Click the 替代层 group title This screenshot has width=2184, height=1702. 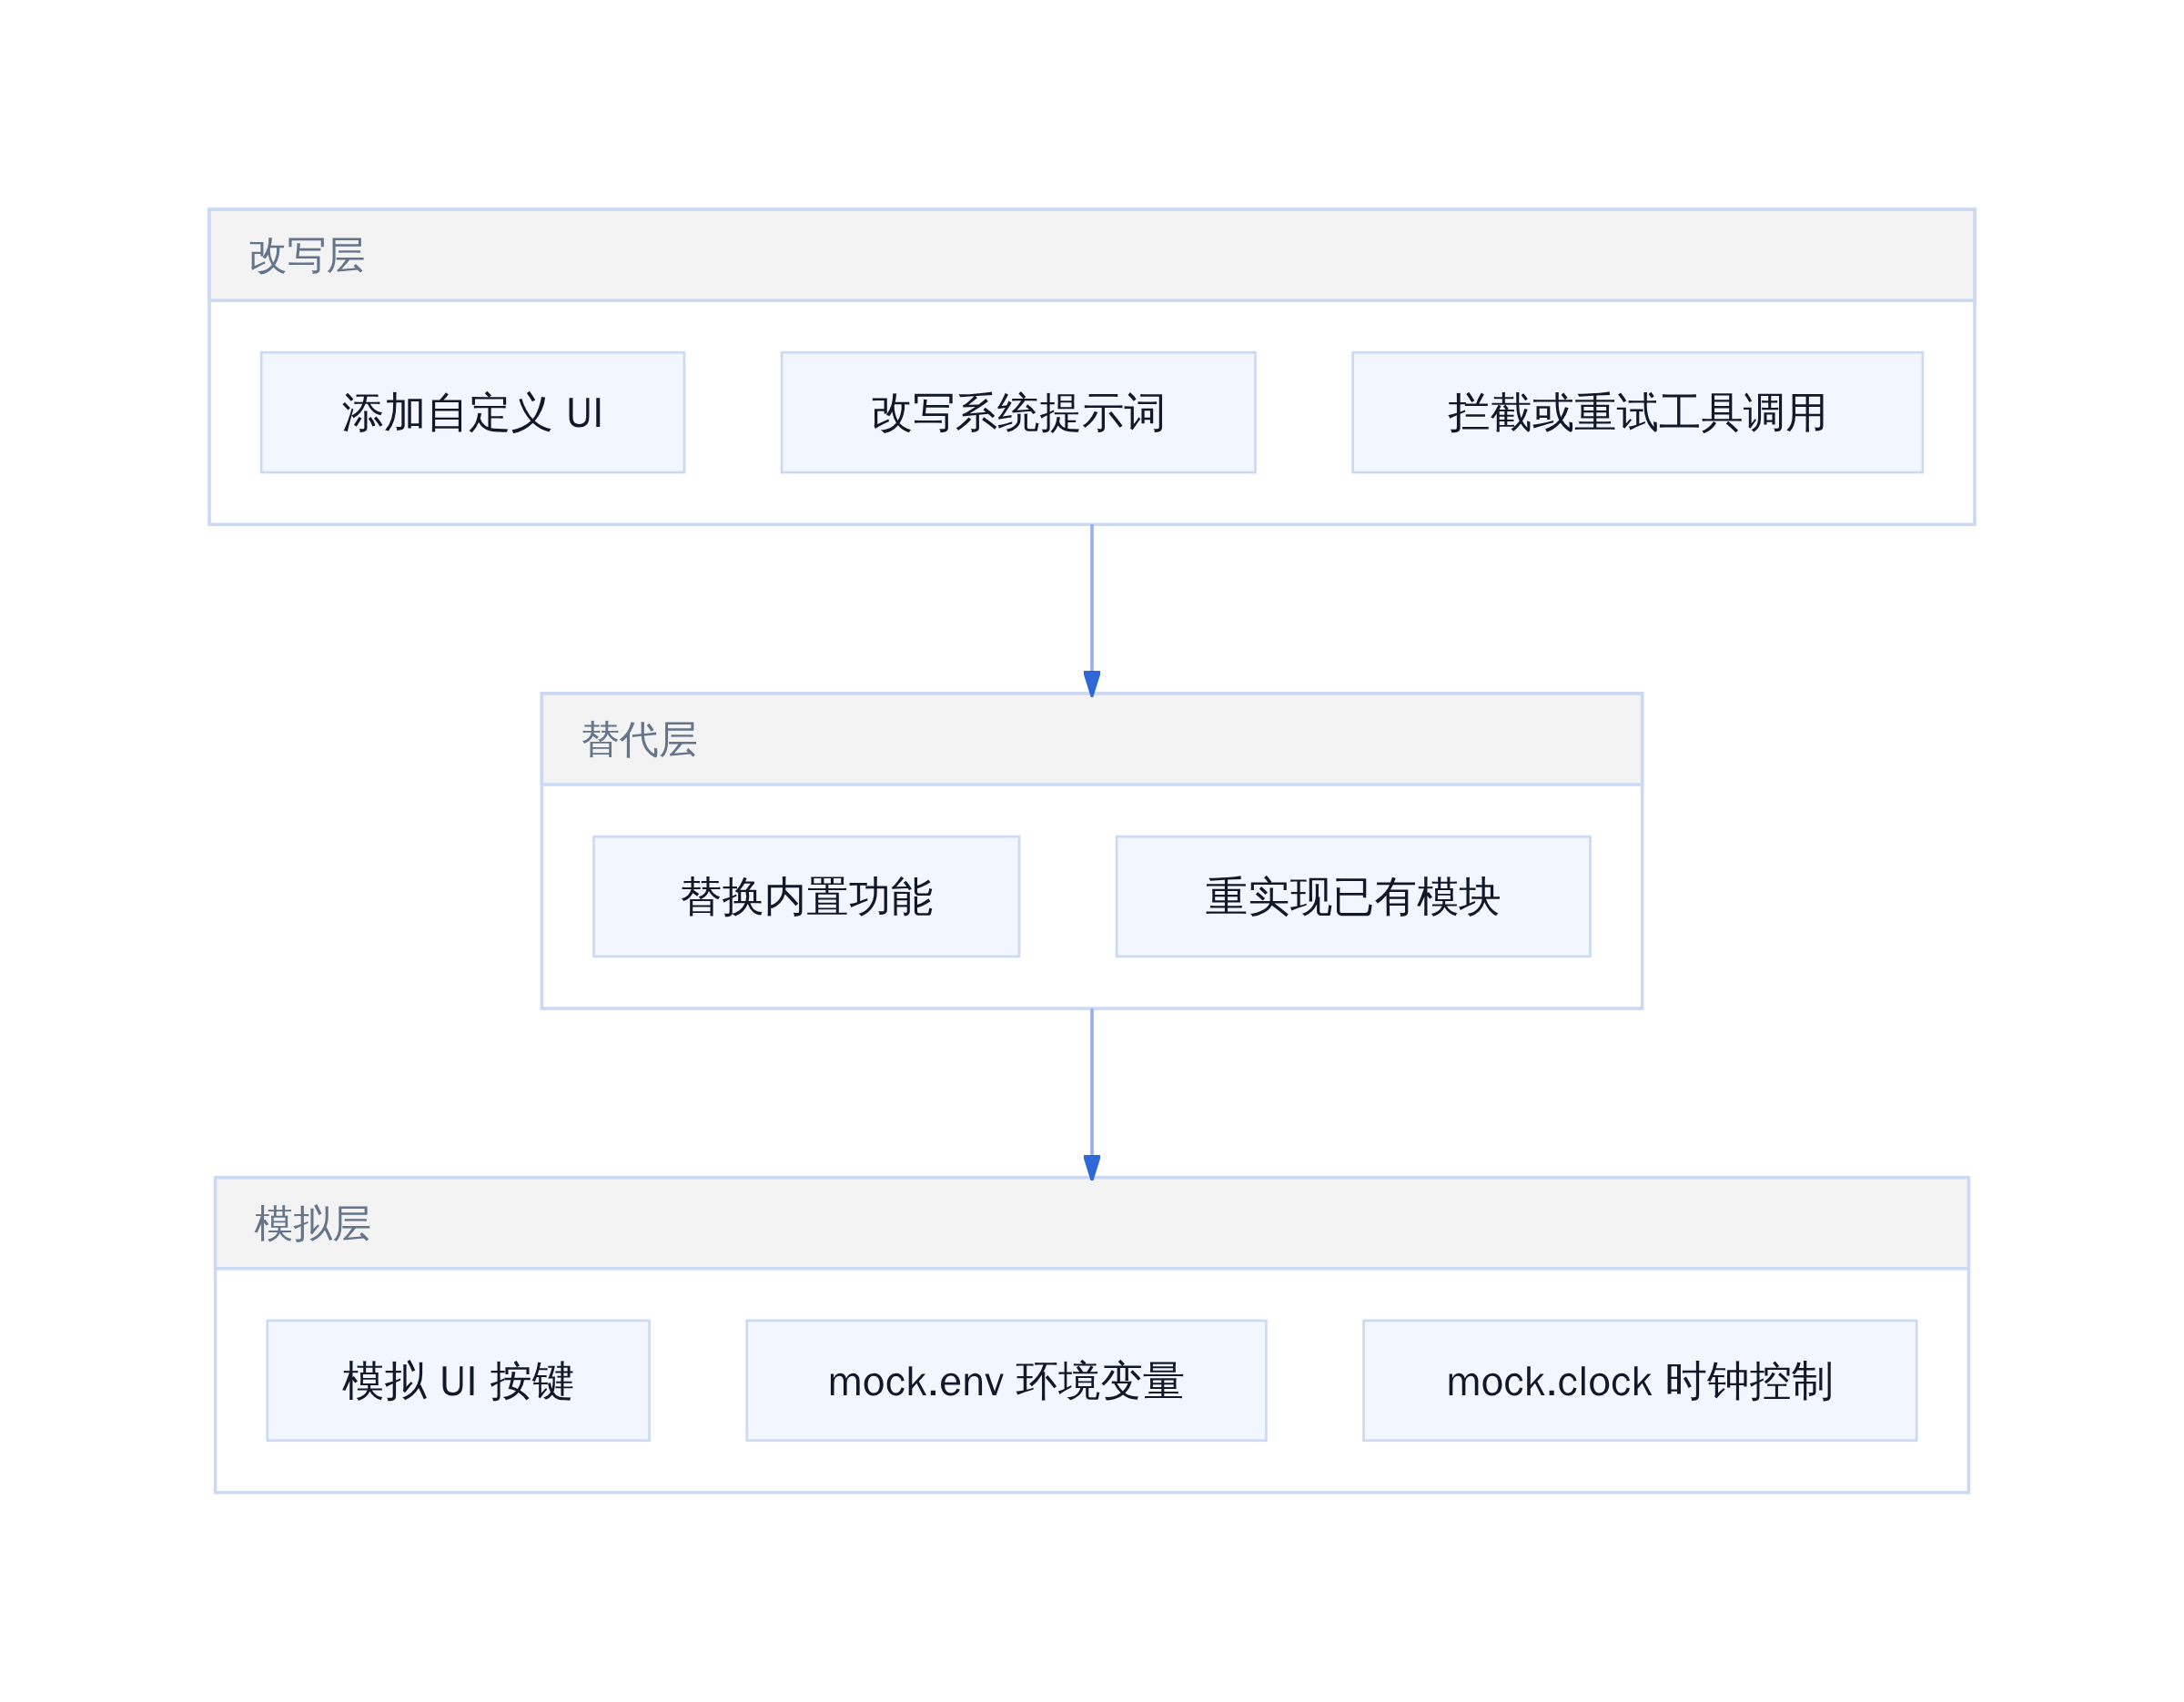[x=639, y=740]
